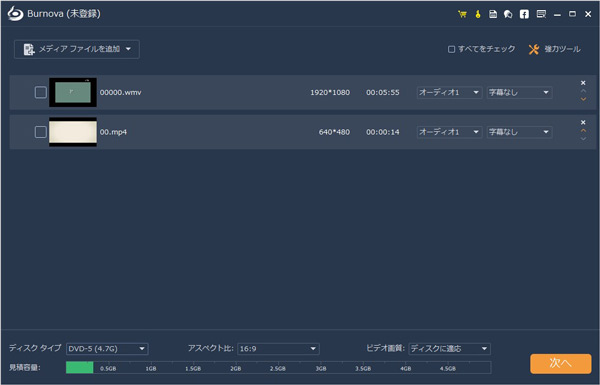Move 00.mp4 up with its highlighted arrow
The height and width of the screenshot is (385, 600).
(584, 131)
